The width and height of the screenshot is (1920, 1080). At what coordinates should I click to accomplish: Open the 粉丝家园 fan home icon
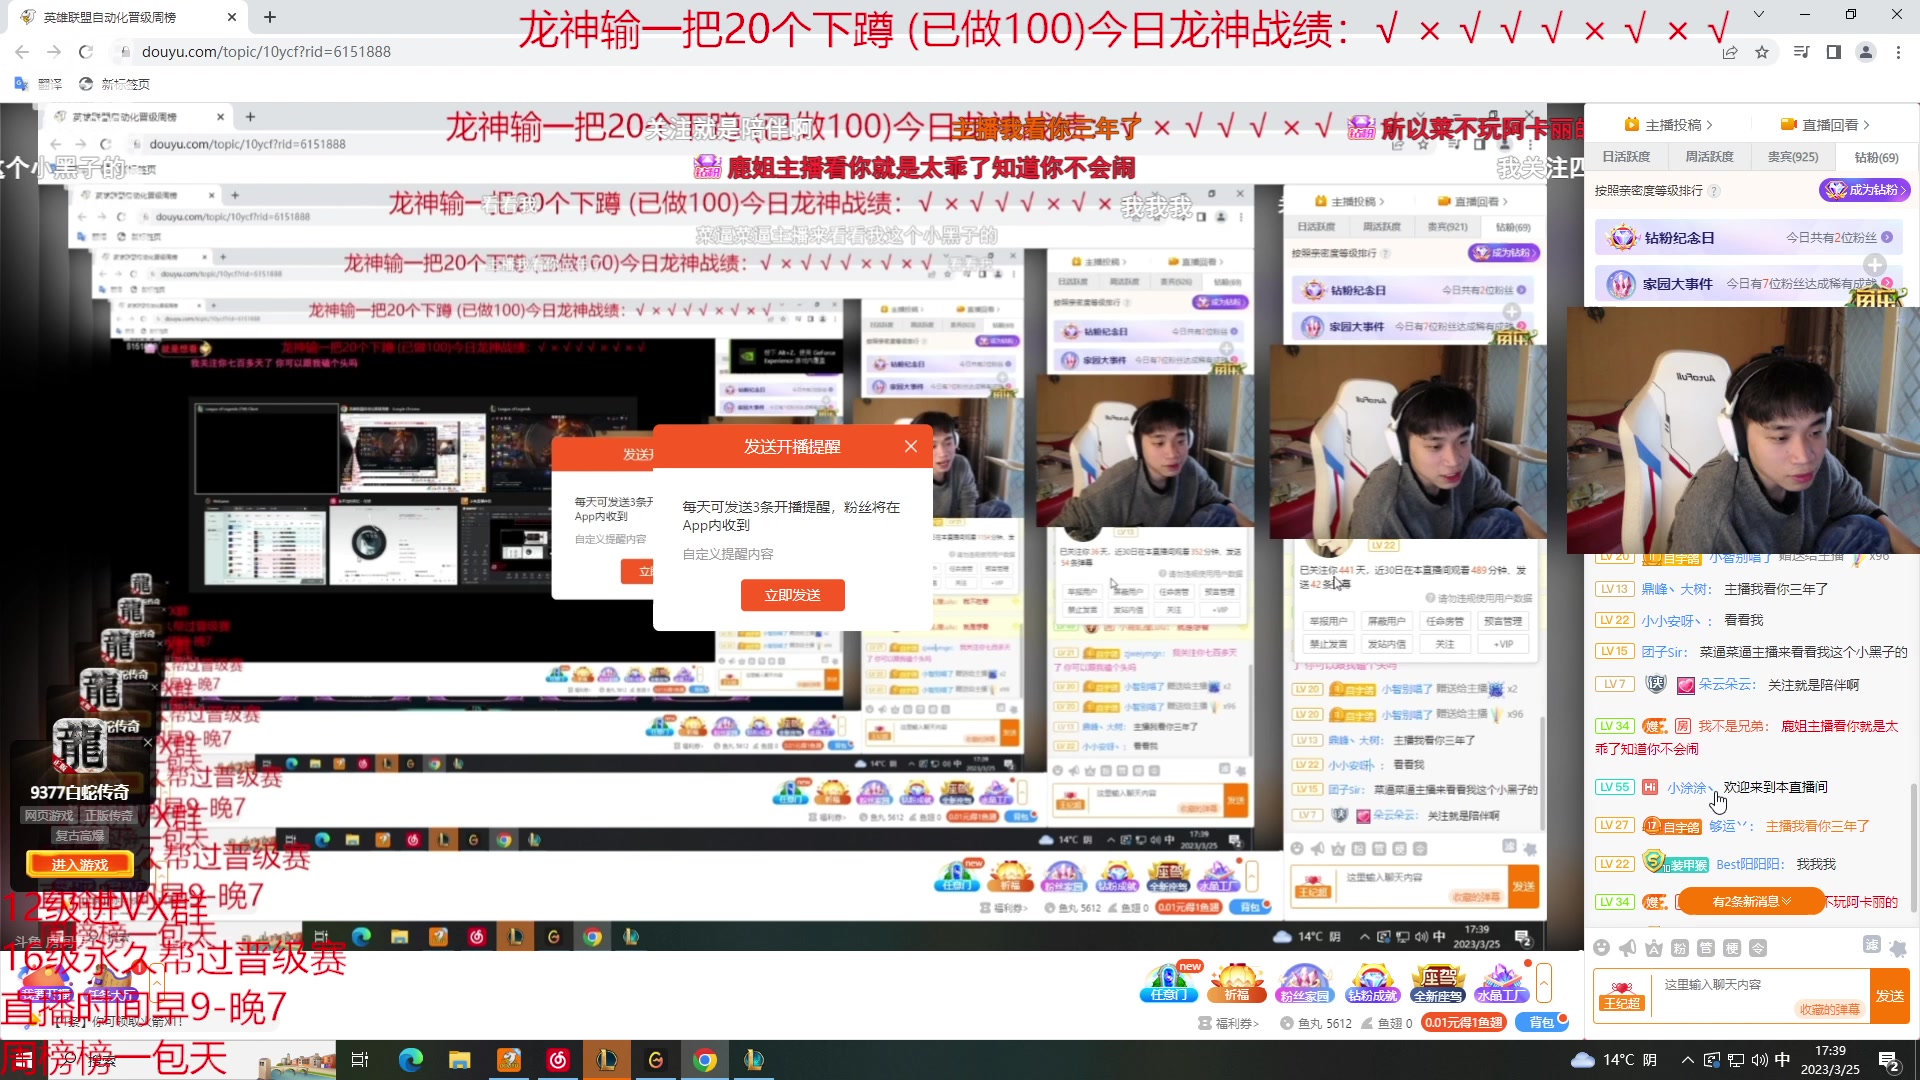1305,982
